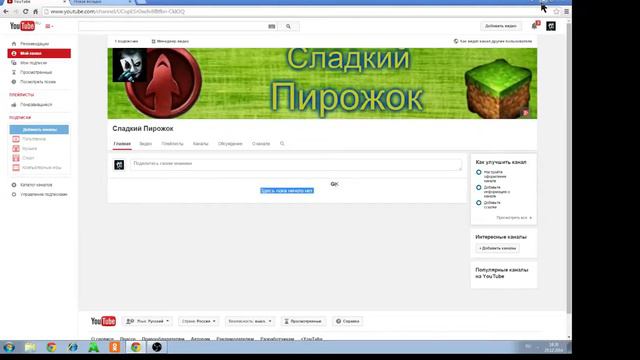
Task: Click the highlighted no-content message text
Action: point(287,191)
